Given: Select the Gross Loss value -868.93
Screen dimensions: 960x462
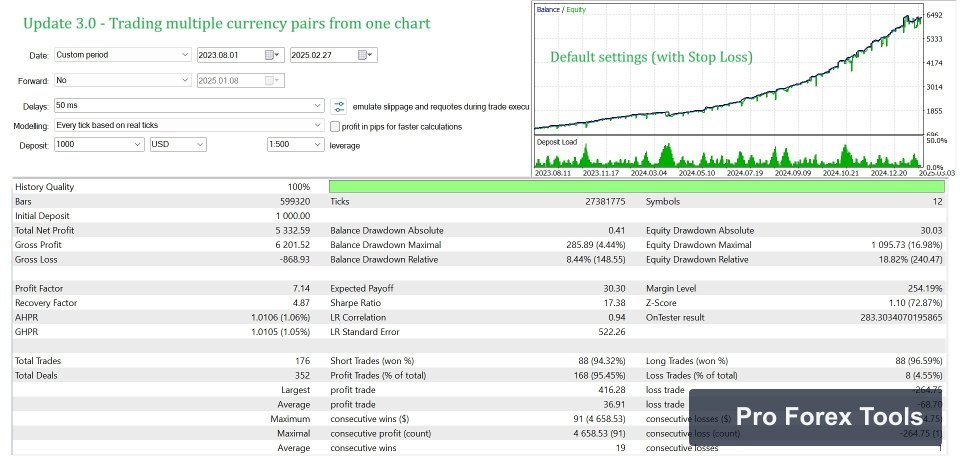Looking at the screenshot, I should (x=296, y=259).
